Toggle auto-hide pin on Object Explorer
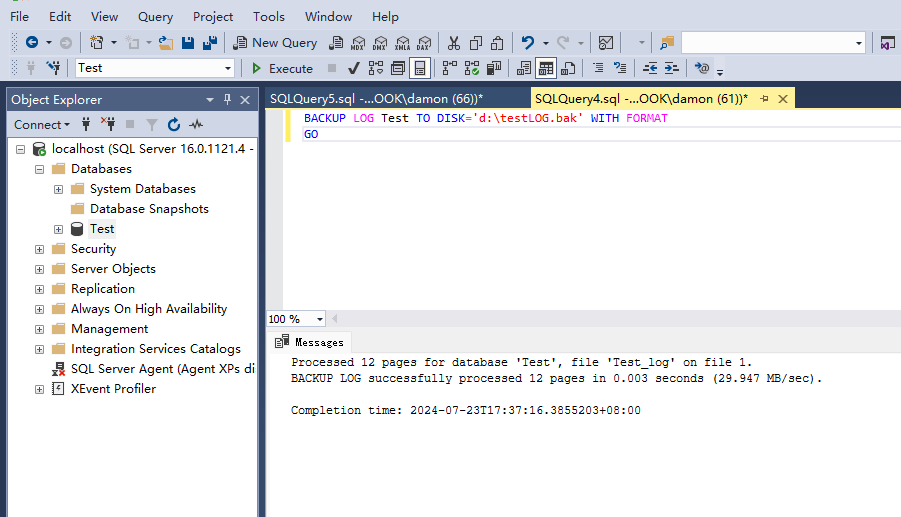 tap(228, 99)
